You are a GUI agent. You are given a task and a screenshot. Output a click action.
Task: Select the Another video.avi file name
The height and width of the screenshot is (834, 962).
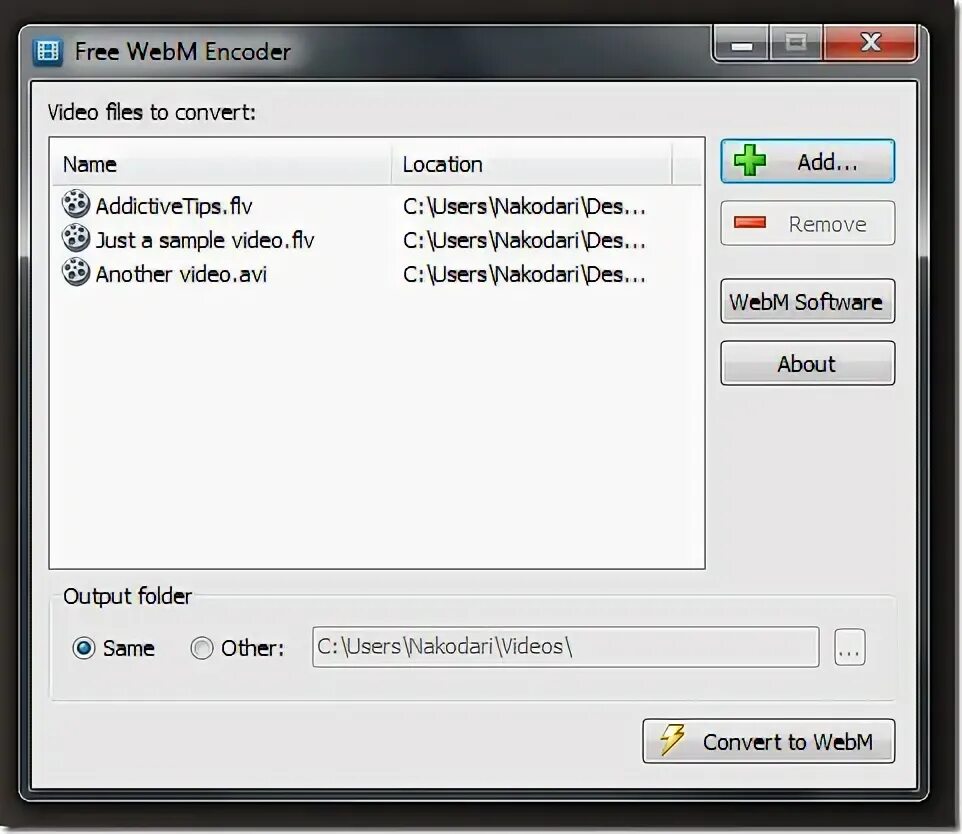click(x=181, y=274)
